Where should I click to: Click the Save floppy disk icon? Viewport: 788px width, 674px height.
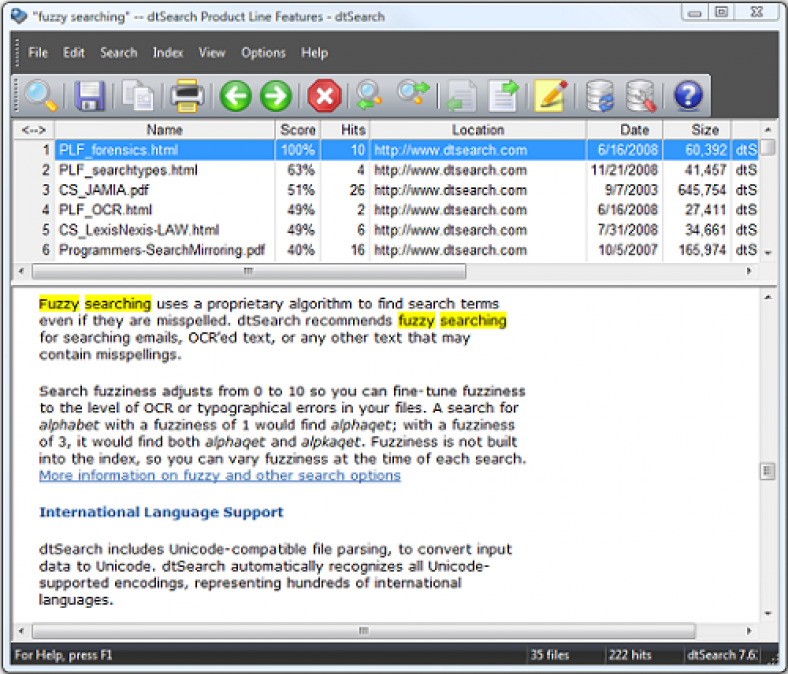(x=89, y=95)
